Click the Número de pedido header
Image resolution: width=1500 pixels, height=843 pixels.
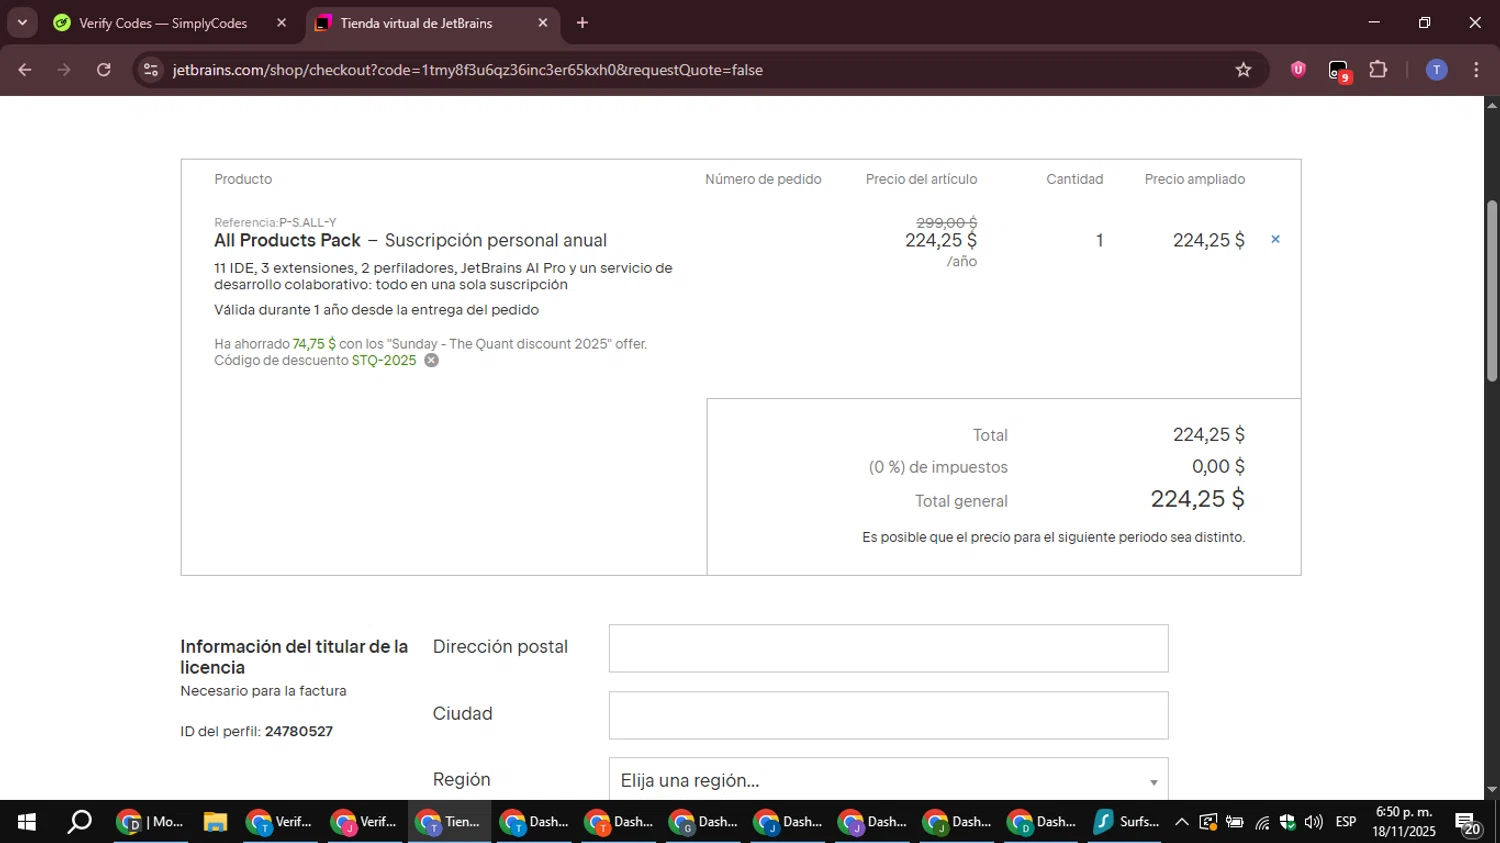763,179
